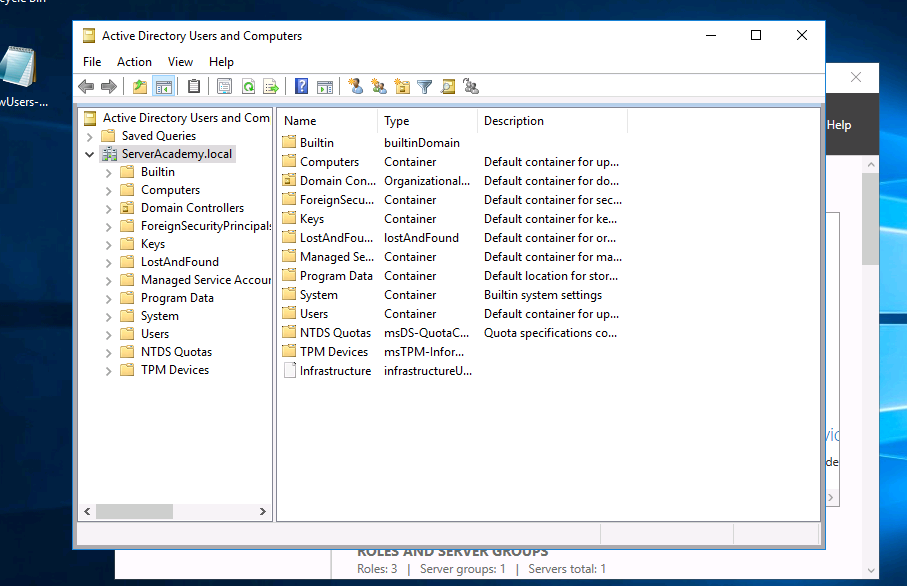The image size is (907, 586).
Task: Expand the Builtin tree node
Action: [x=108, y=173]
